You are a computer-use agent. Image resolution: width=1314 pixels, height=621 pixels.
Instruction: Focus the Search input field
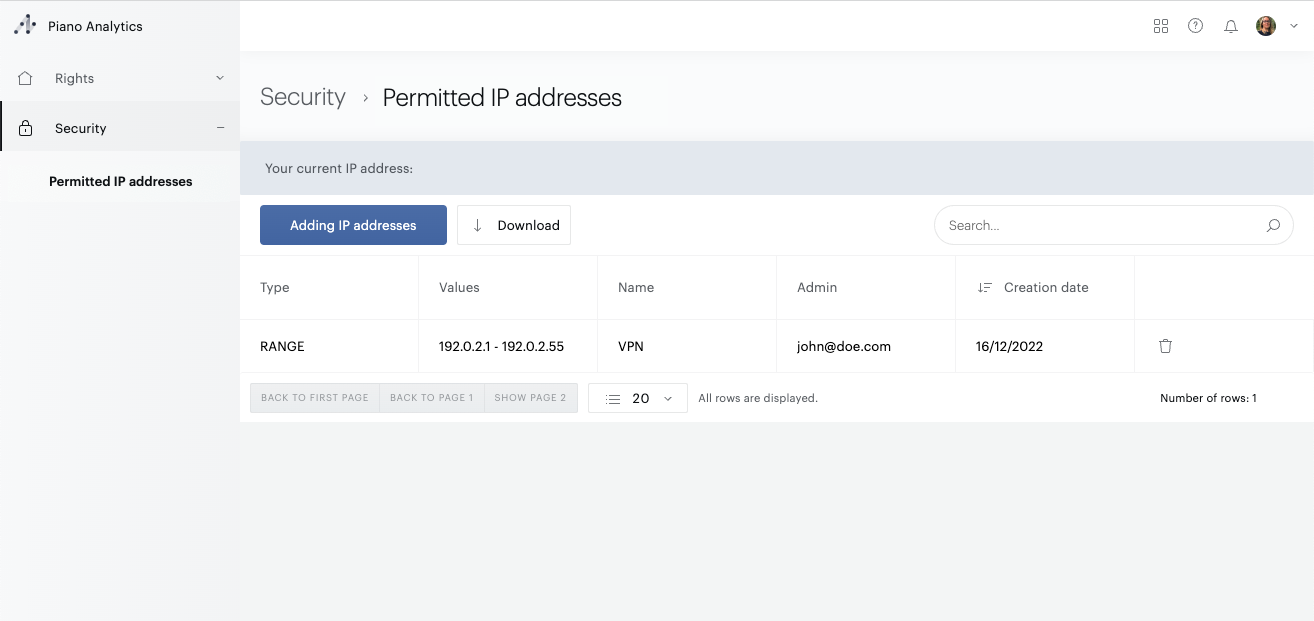[1100, 226]
